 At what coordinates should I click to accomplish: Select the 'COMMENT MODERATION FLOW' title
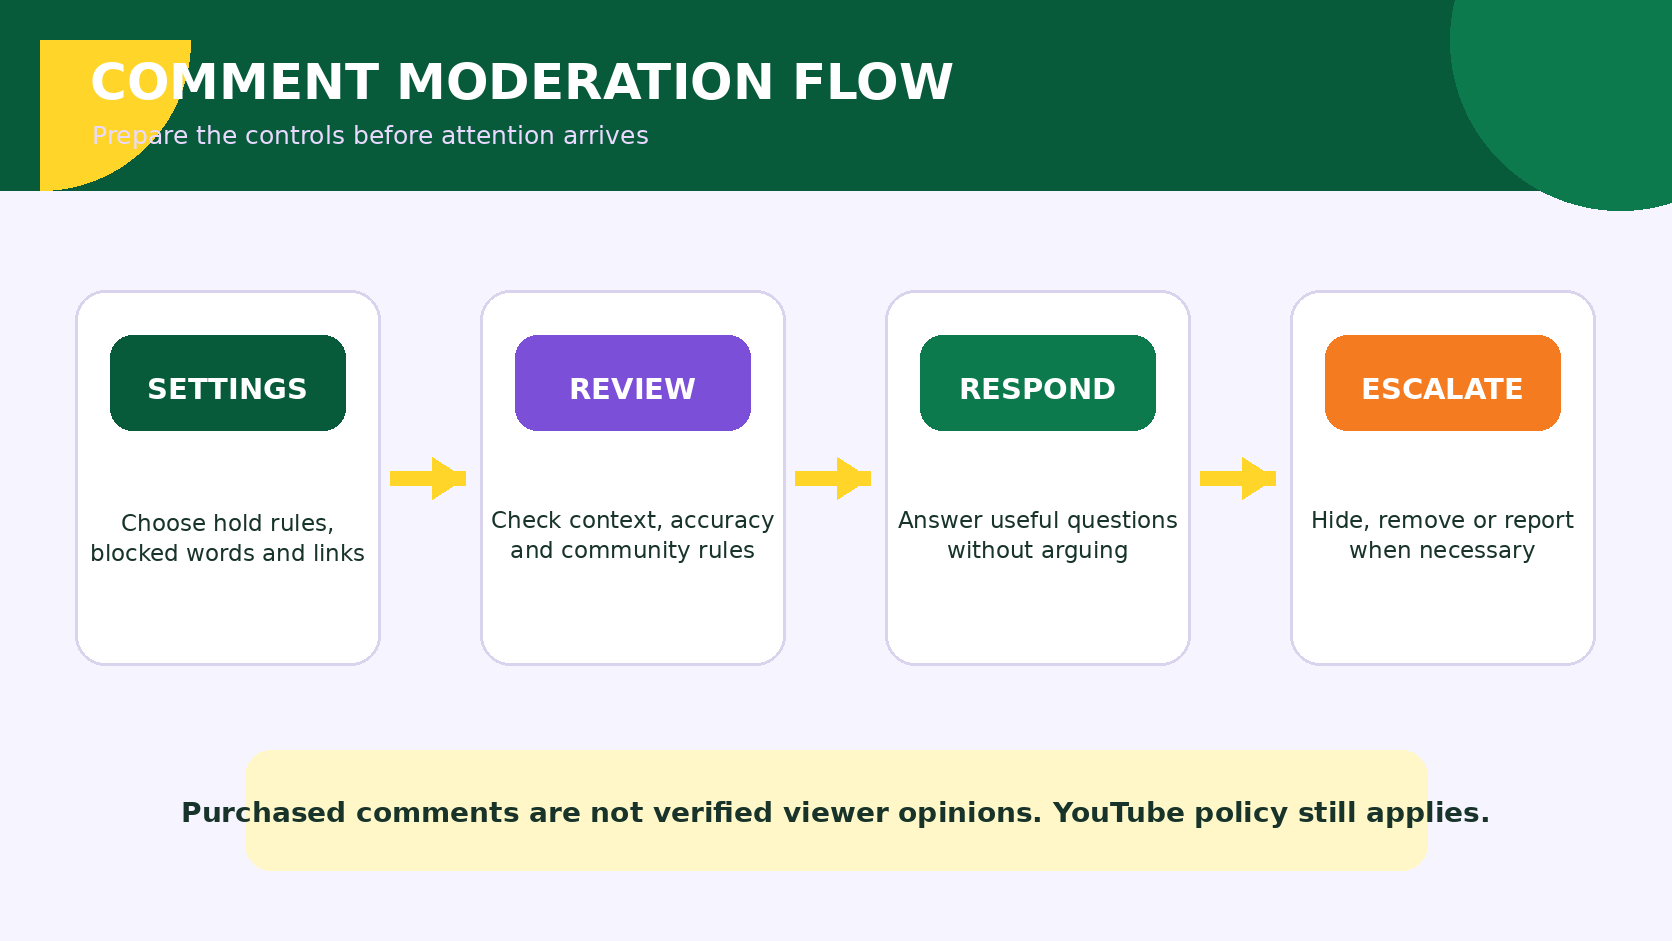click(x=522, y=82)
